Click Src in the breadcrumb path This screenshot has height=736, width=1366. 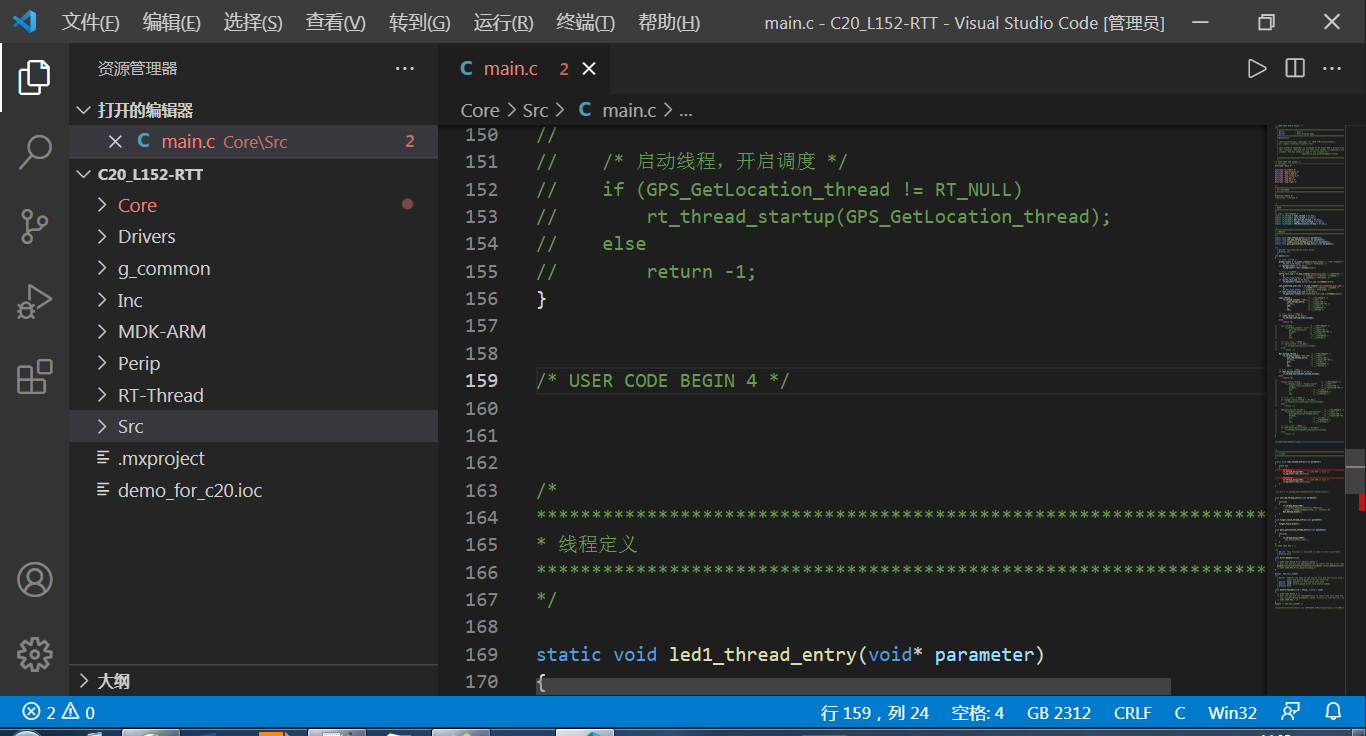coord(535,110)
